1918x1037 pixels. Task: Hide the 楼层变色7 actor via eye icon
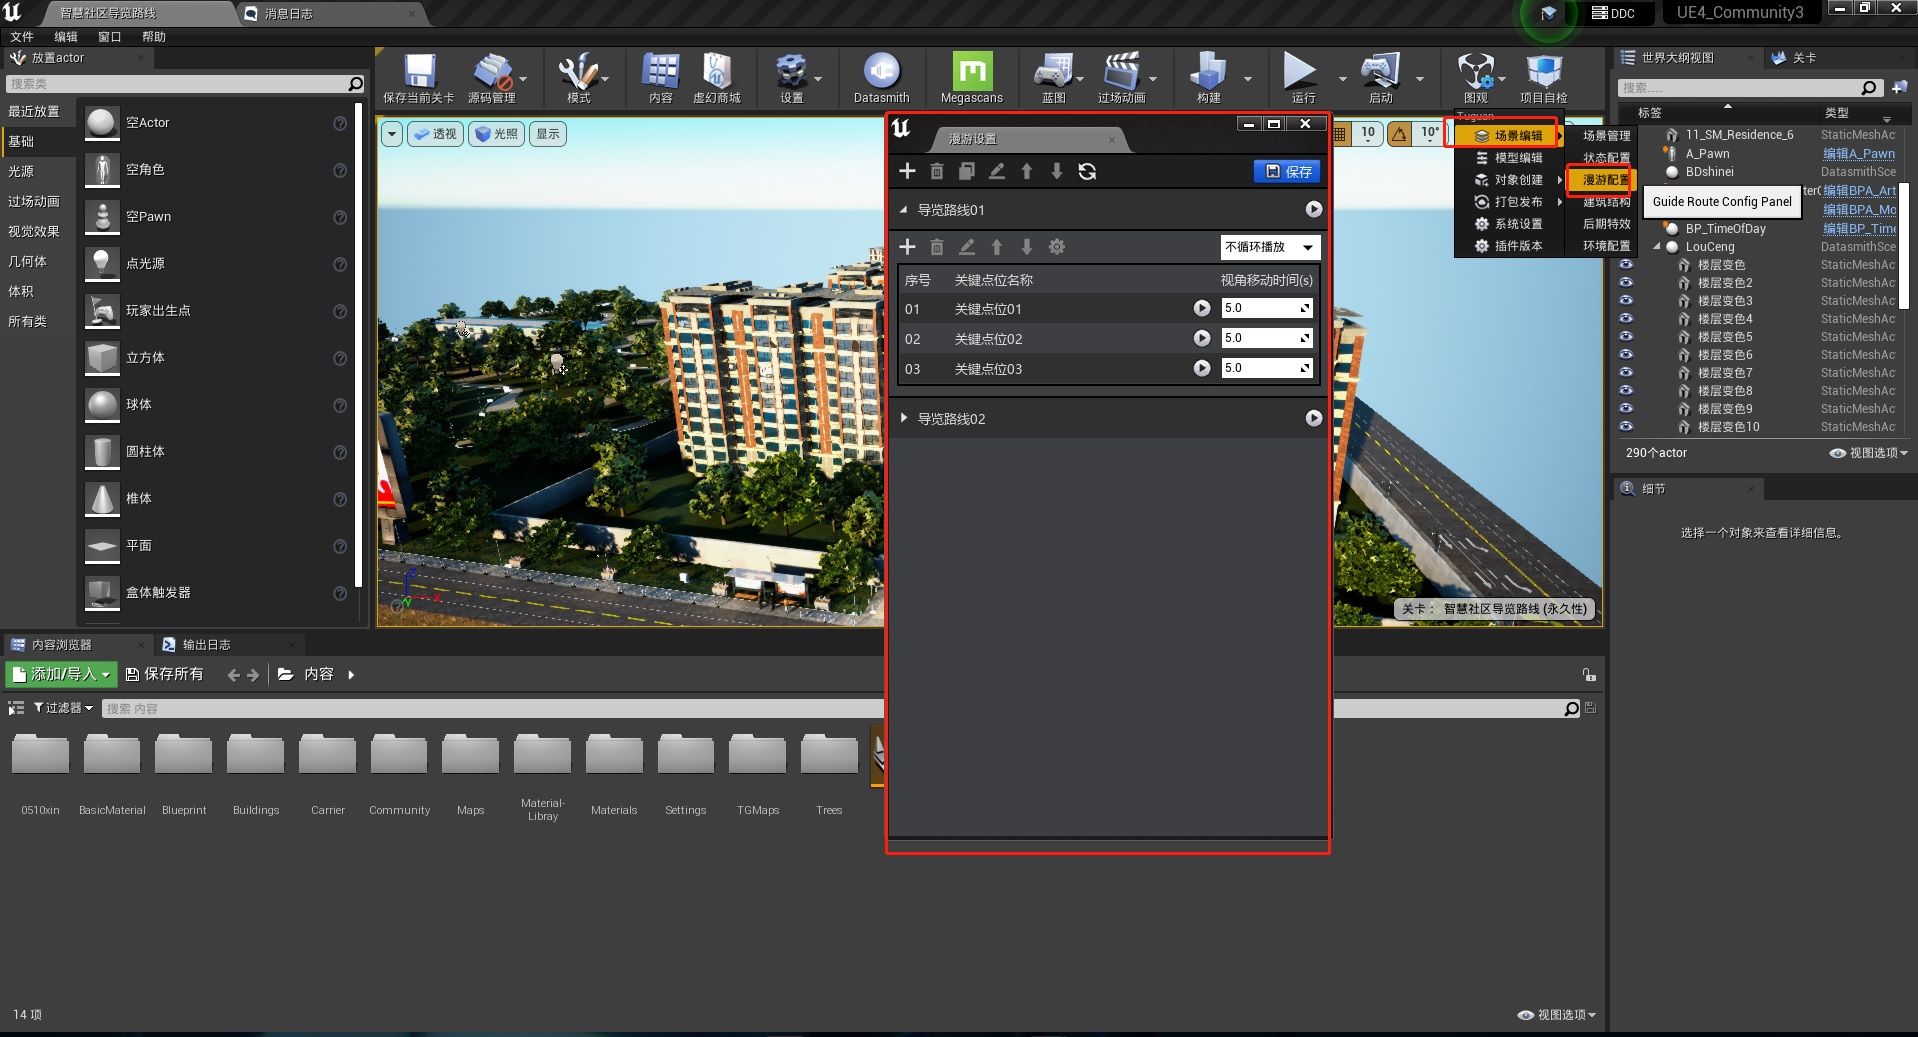(1626, 373)
